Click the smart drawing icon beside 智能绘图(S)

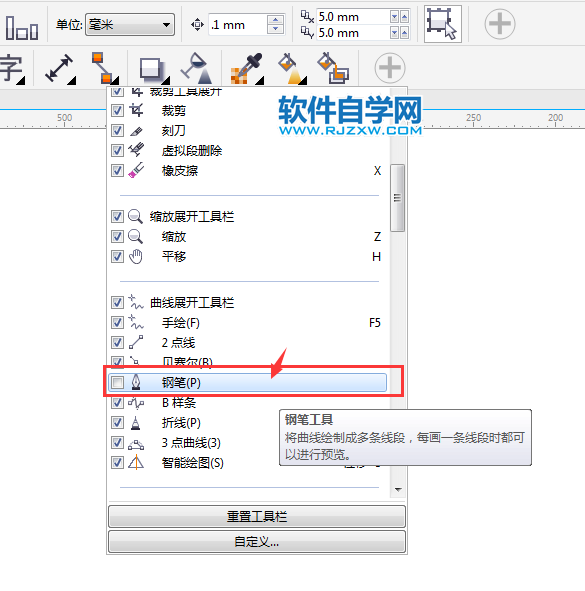pos(136,462)
